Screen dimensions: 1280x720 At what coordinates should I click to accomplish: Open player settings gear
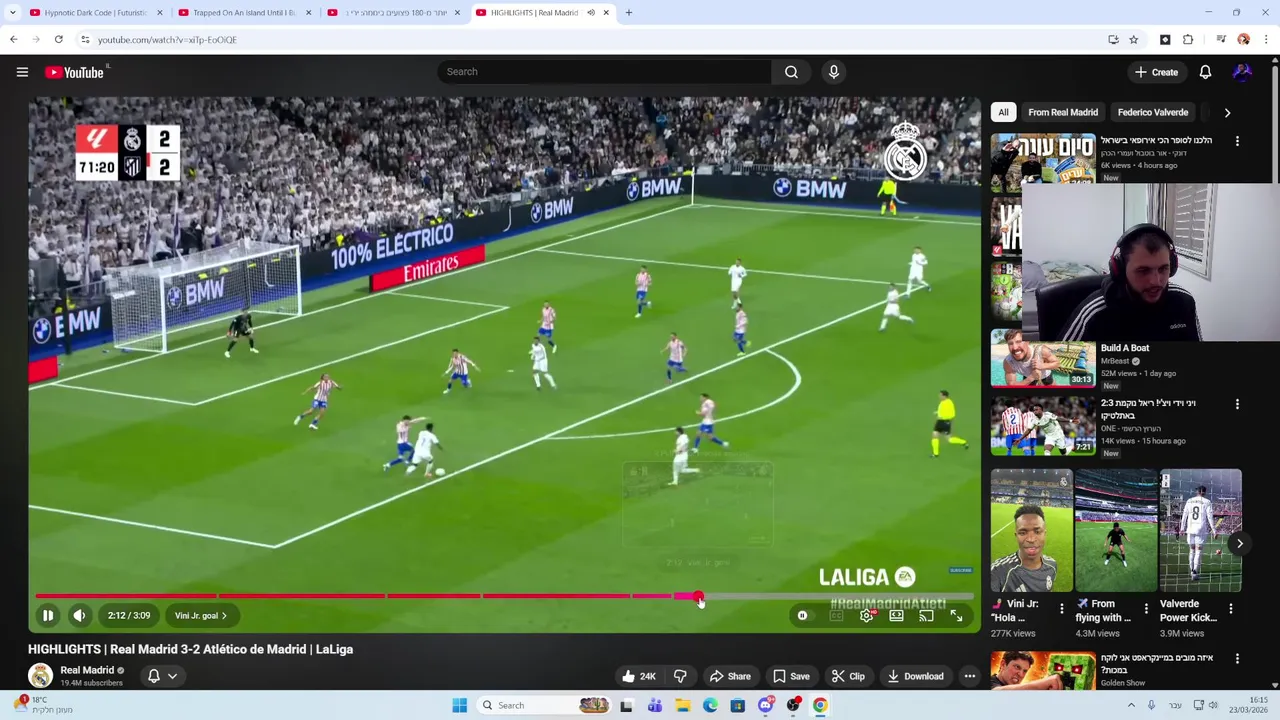click(x=867, y=616)
